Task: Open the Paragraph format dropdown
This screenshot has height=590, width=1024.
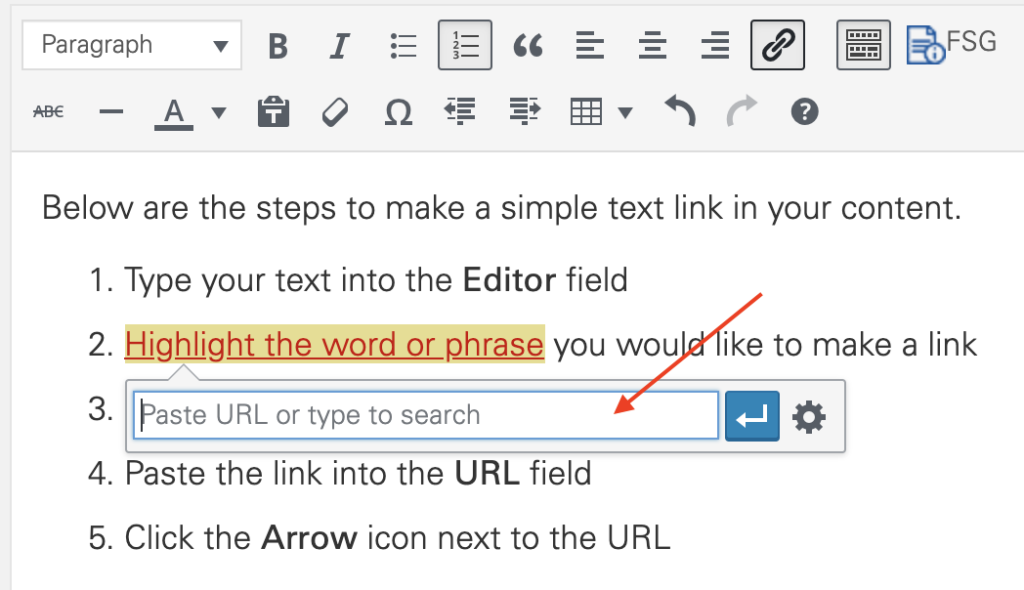Action: coord(132,45)
